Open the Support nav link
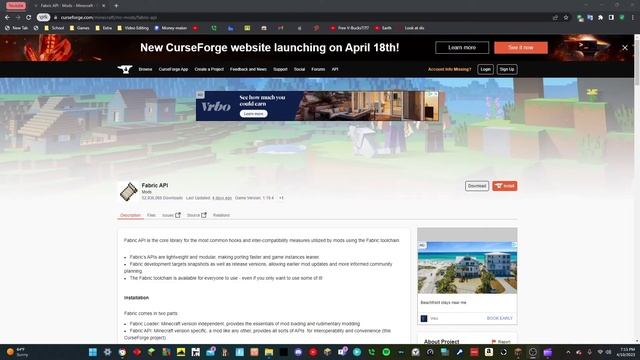This screenshot has width=640, height=360. [280, 69]
